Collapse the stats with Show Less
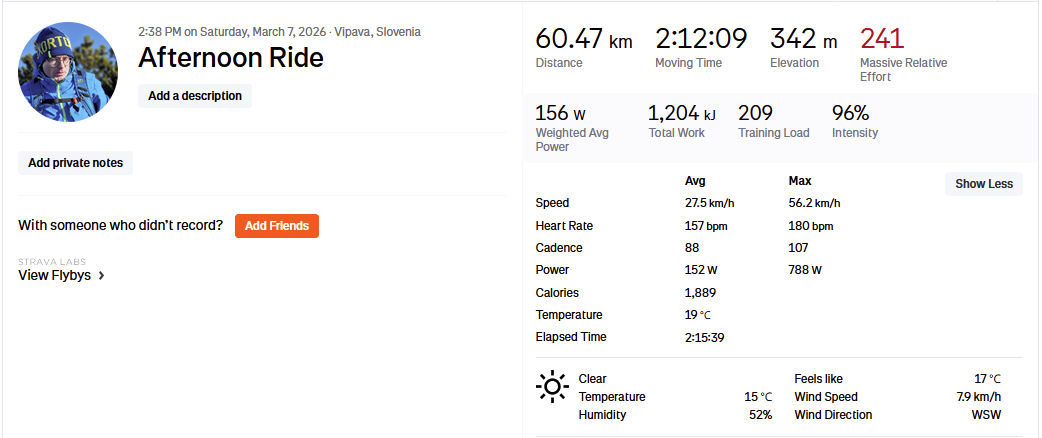The width and height of the screenshot is (1042, 438). [x=983, y=184]
